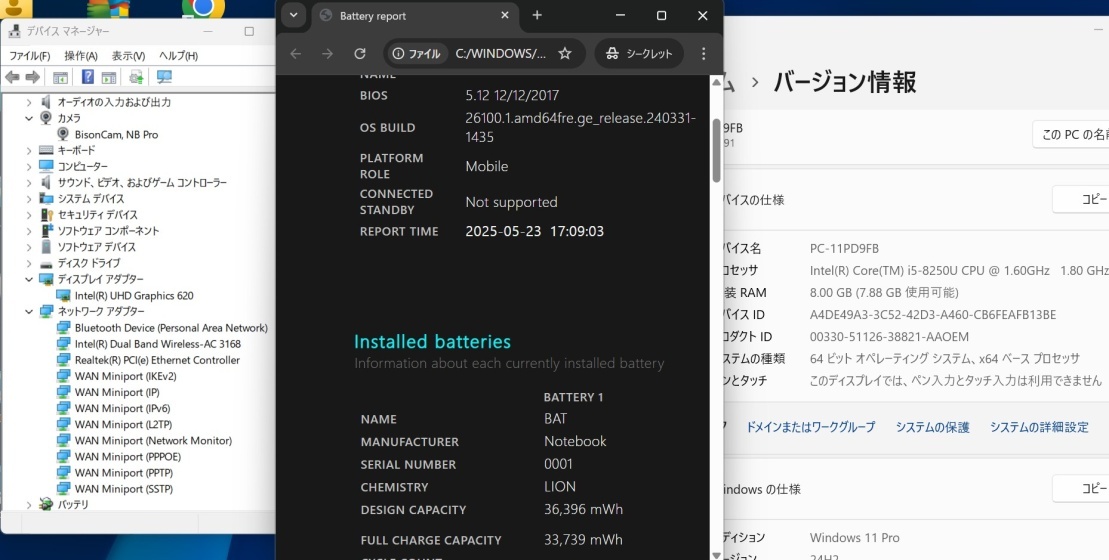Click the Battery report page scrollbar thumb
Viewport: 1109px width, 560px height.
point(716,150)
